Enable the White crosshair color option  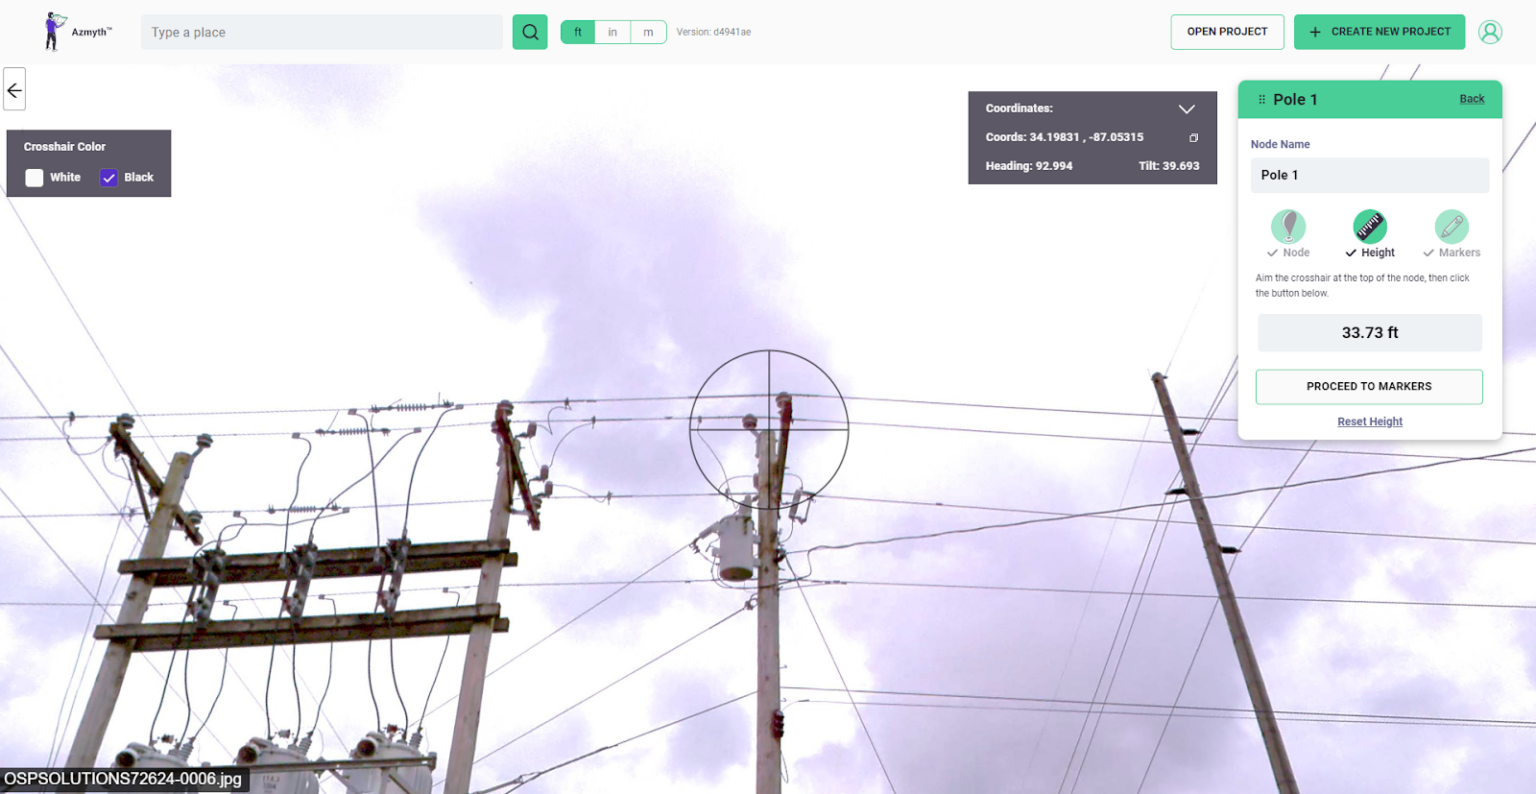coord(33,177)
